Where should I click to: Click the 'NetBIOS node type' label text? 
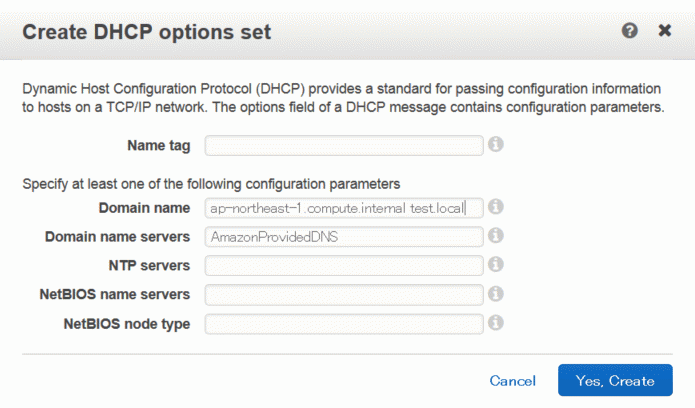click(127, 324)
